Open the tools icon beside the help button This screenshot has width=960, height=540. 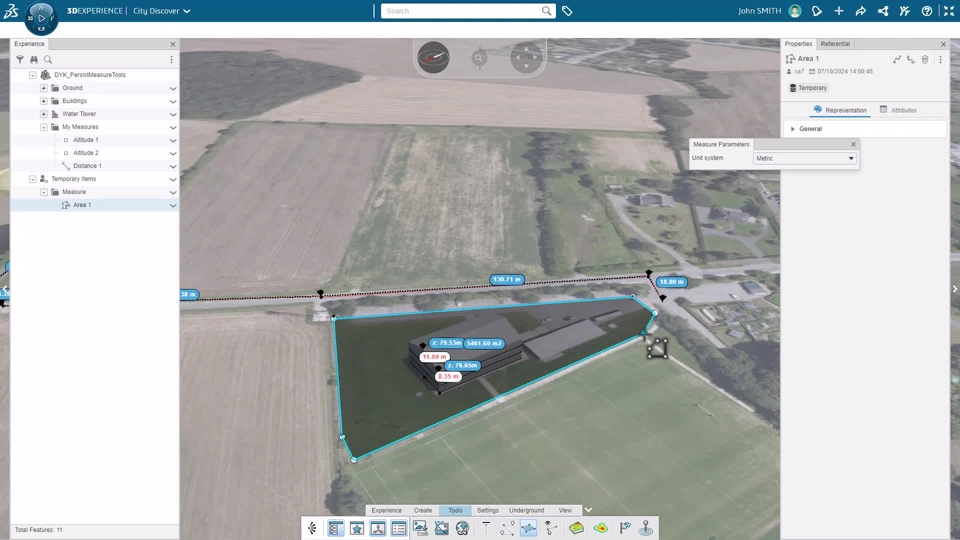[905, 11]
